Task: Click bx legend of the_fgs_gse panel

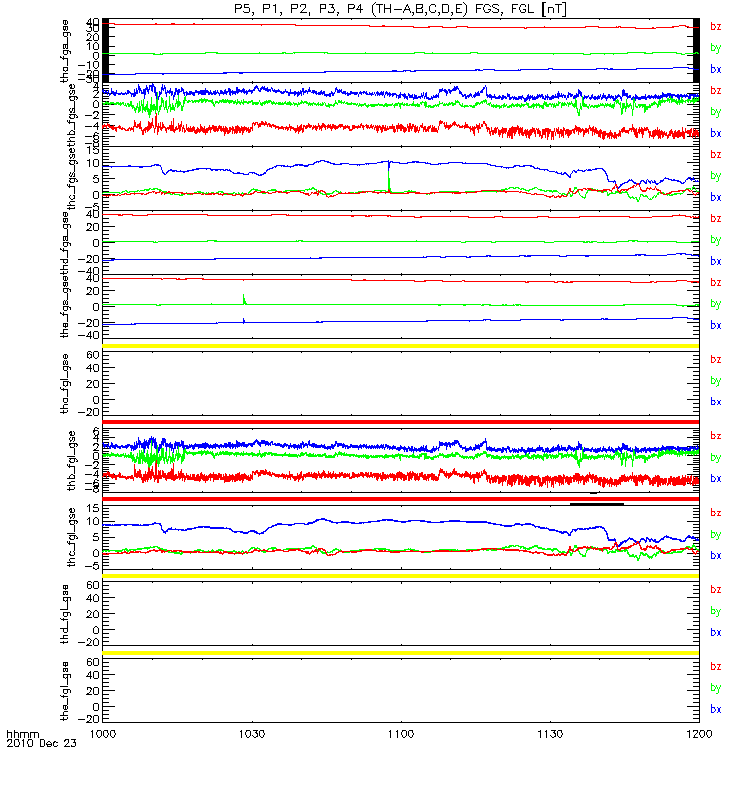Action: 716,325
